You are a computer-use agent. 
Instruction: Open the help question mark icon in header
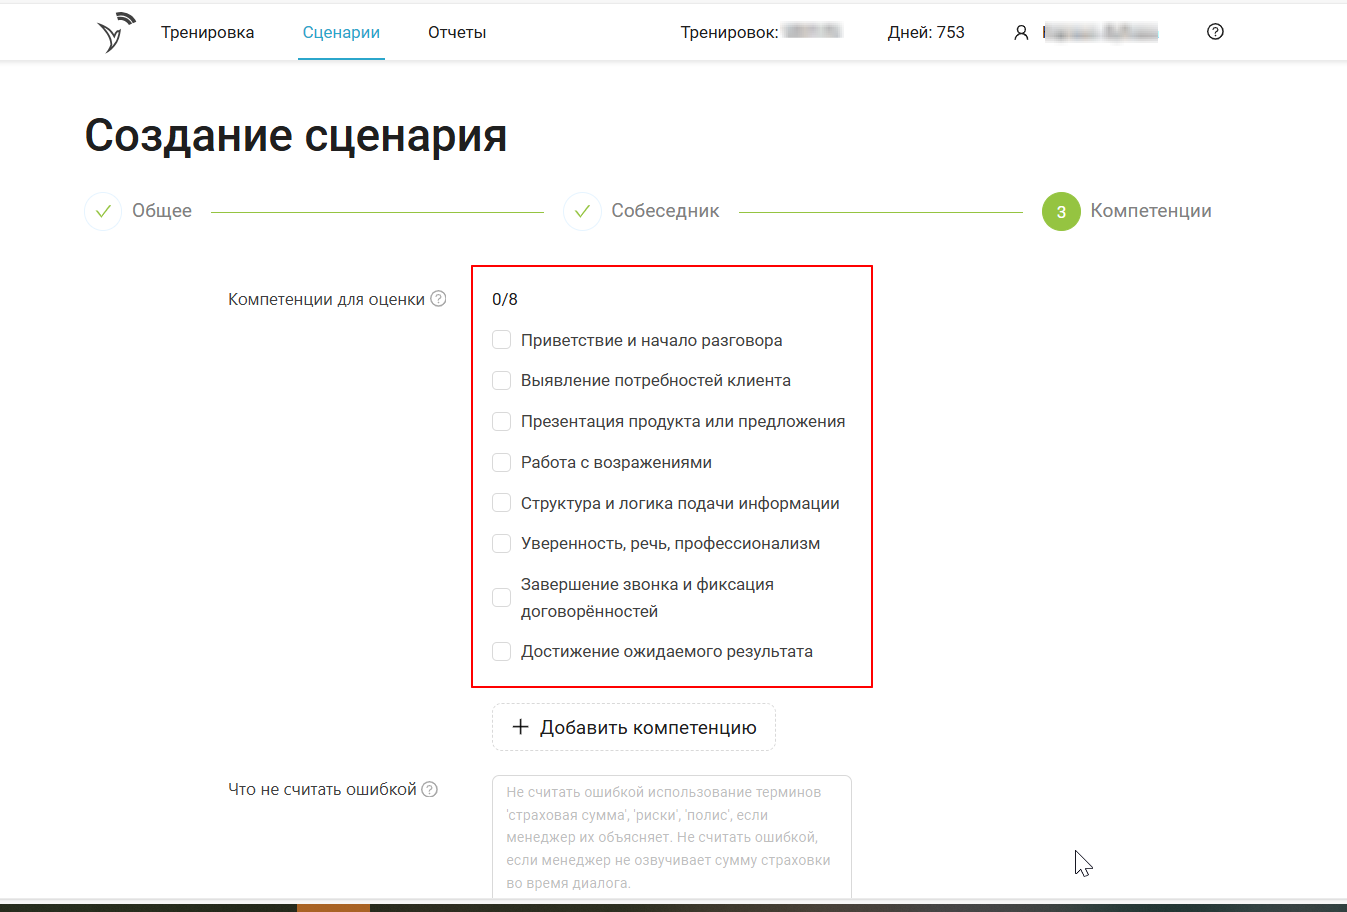[1215, 32]
